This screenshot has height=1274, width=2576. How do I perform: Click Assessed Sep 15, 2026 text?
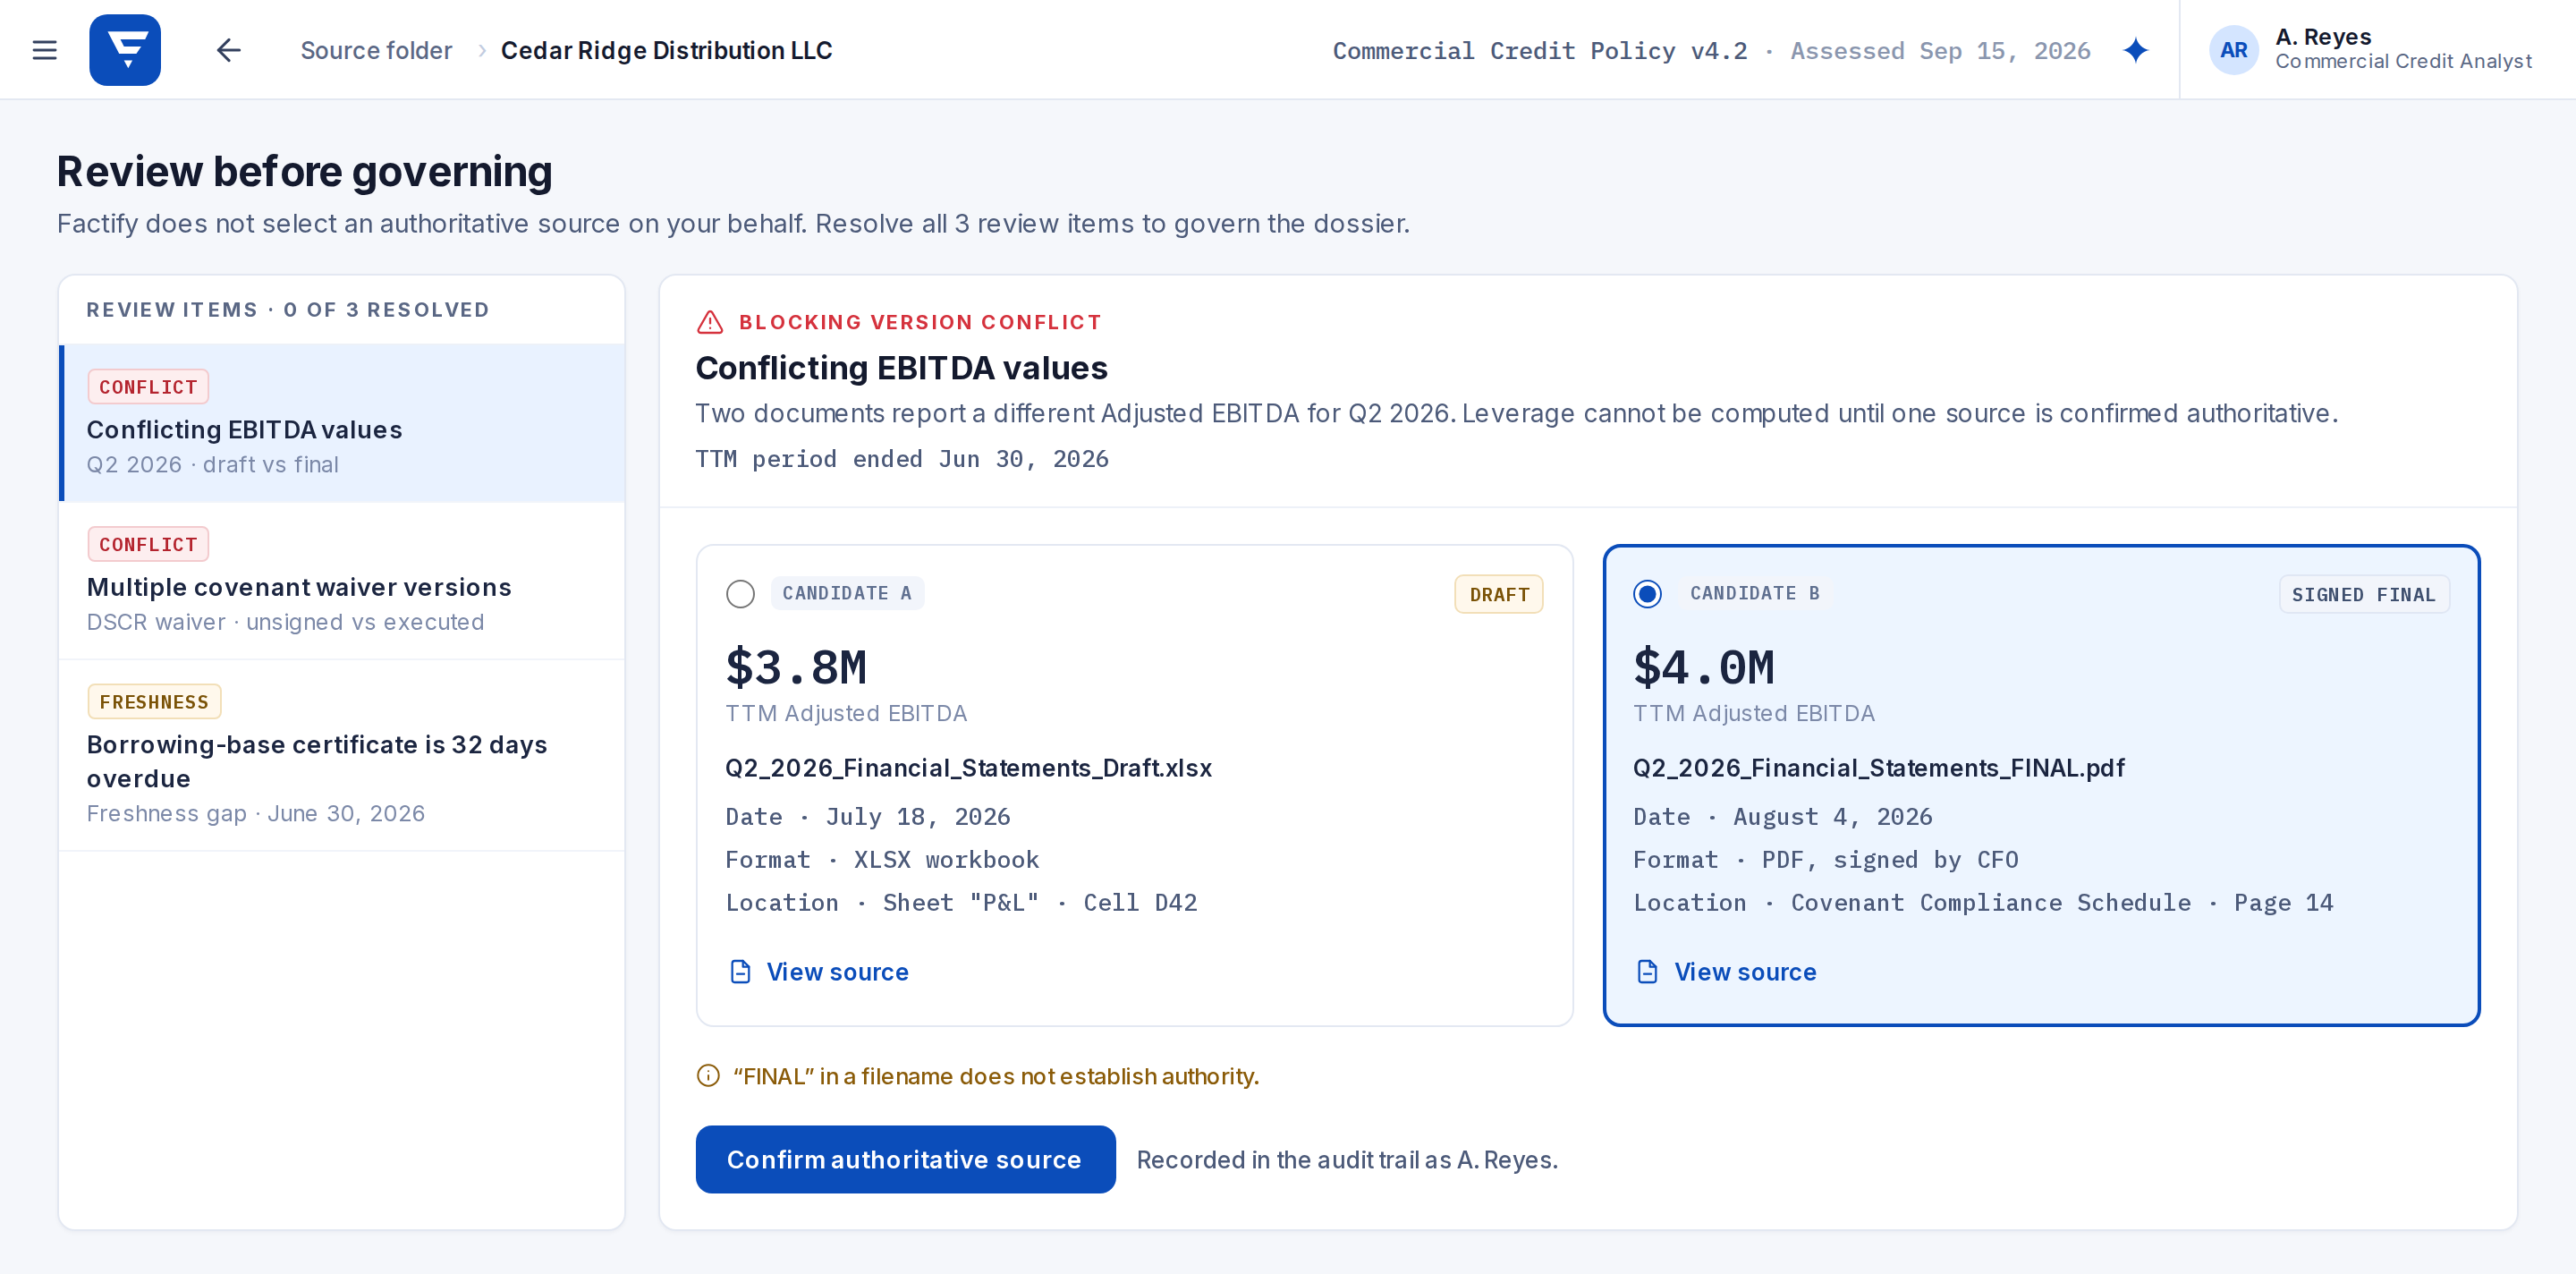tap(1940, 51)
